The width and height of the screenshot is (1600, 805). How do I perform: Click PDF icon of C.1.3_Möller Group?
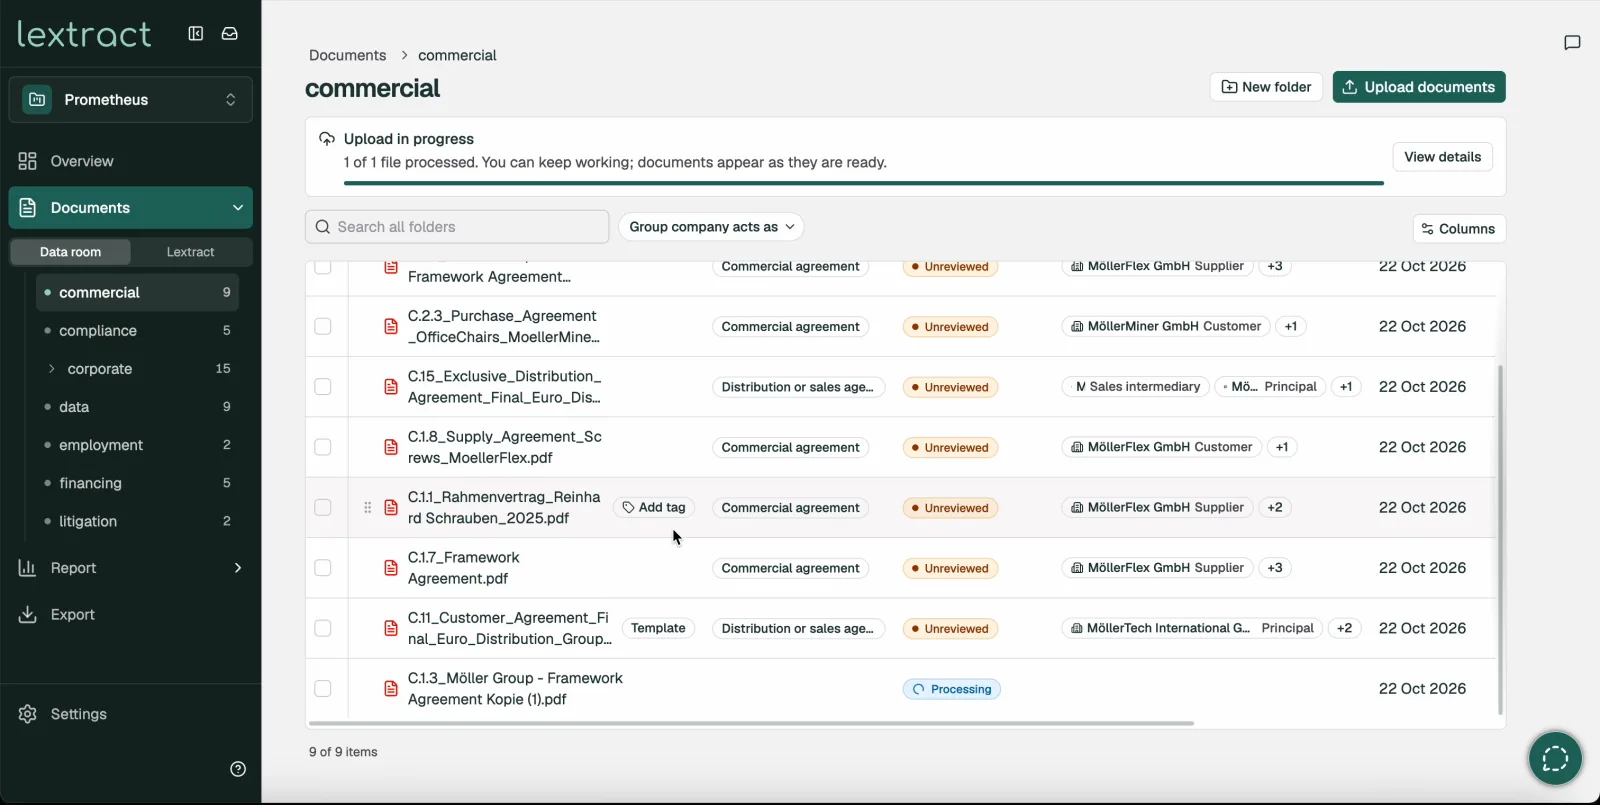point(391,689)
